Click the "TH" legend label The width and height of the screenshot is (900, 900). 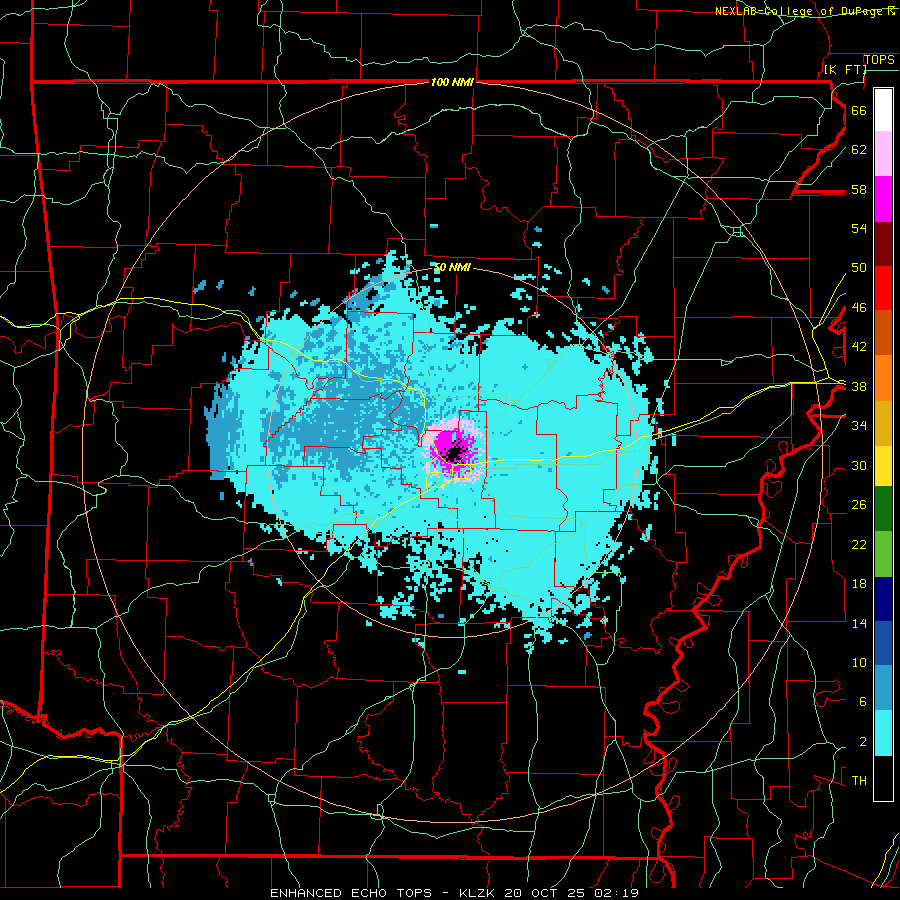point(859,781)
